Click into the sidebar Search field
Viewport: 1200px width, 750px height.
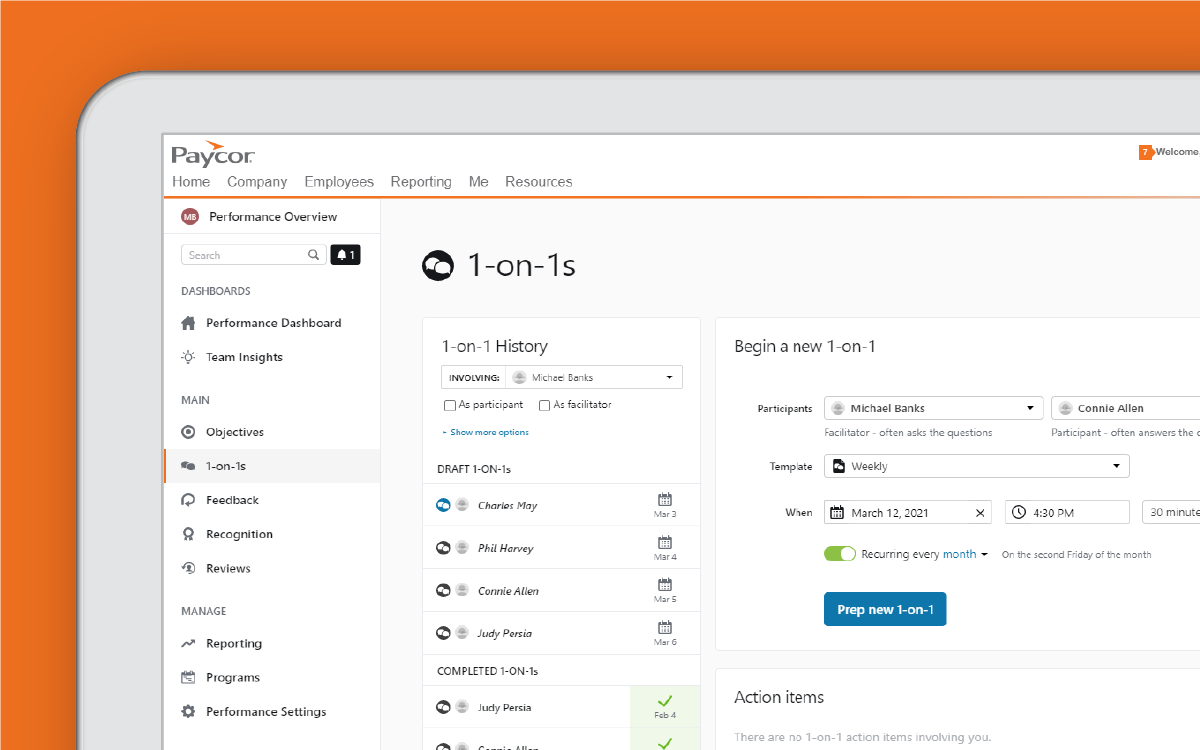point(254,255)
